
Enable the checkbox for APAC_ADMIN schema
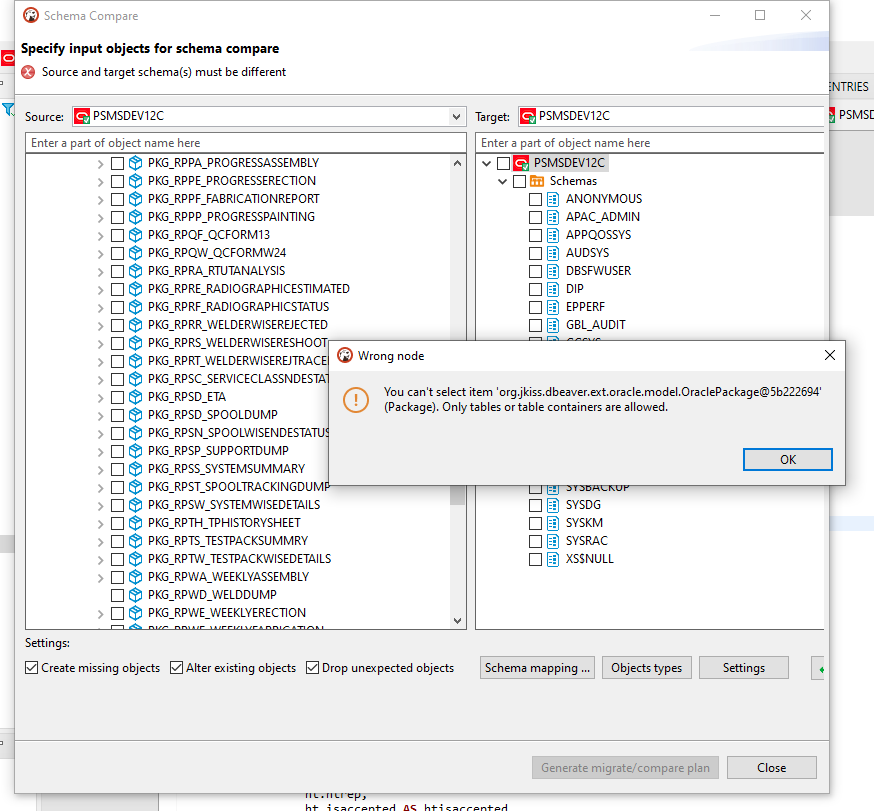(x=535, y=216)
